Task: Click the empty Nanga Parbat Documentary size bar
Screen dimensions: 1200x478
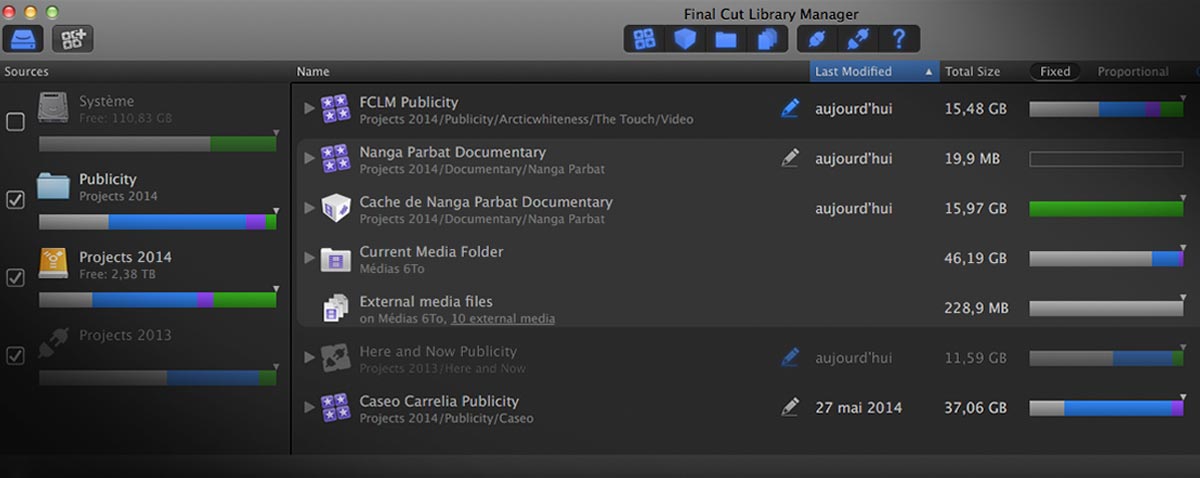Action: (1106, 159)
